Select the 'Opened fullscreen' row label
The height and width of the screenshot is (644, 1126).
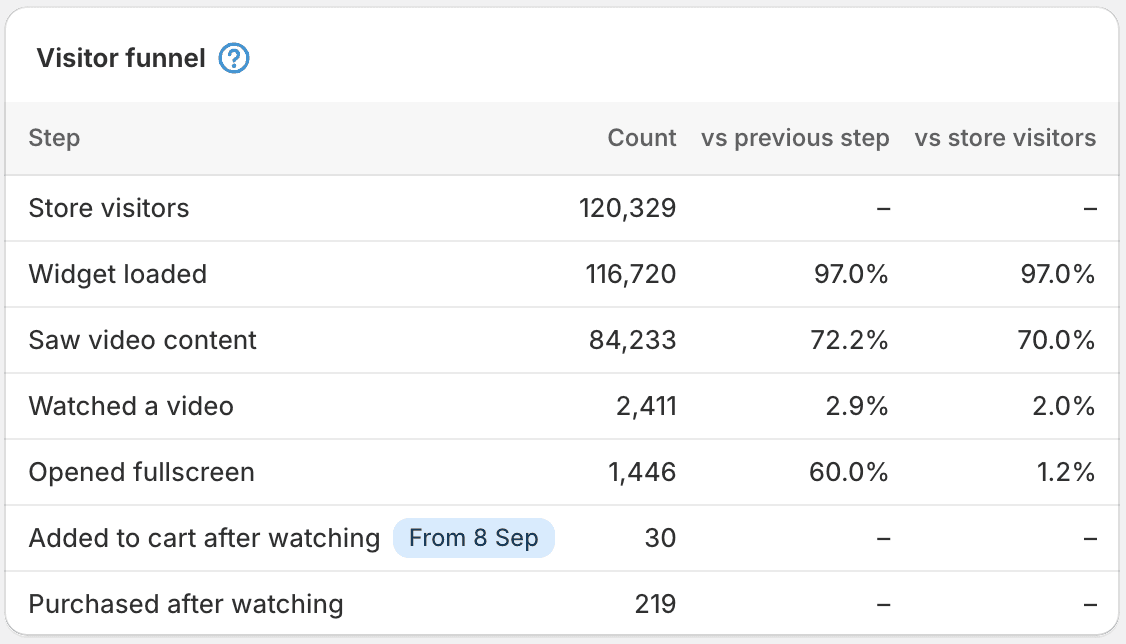(x=141, y=472)
